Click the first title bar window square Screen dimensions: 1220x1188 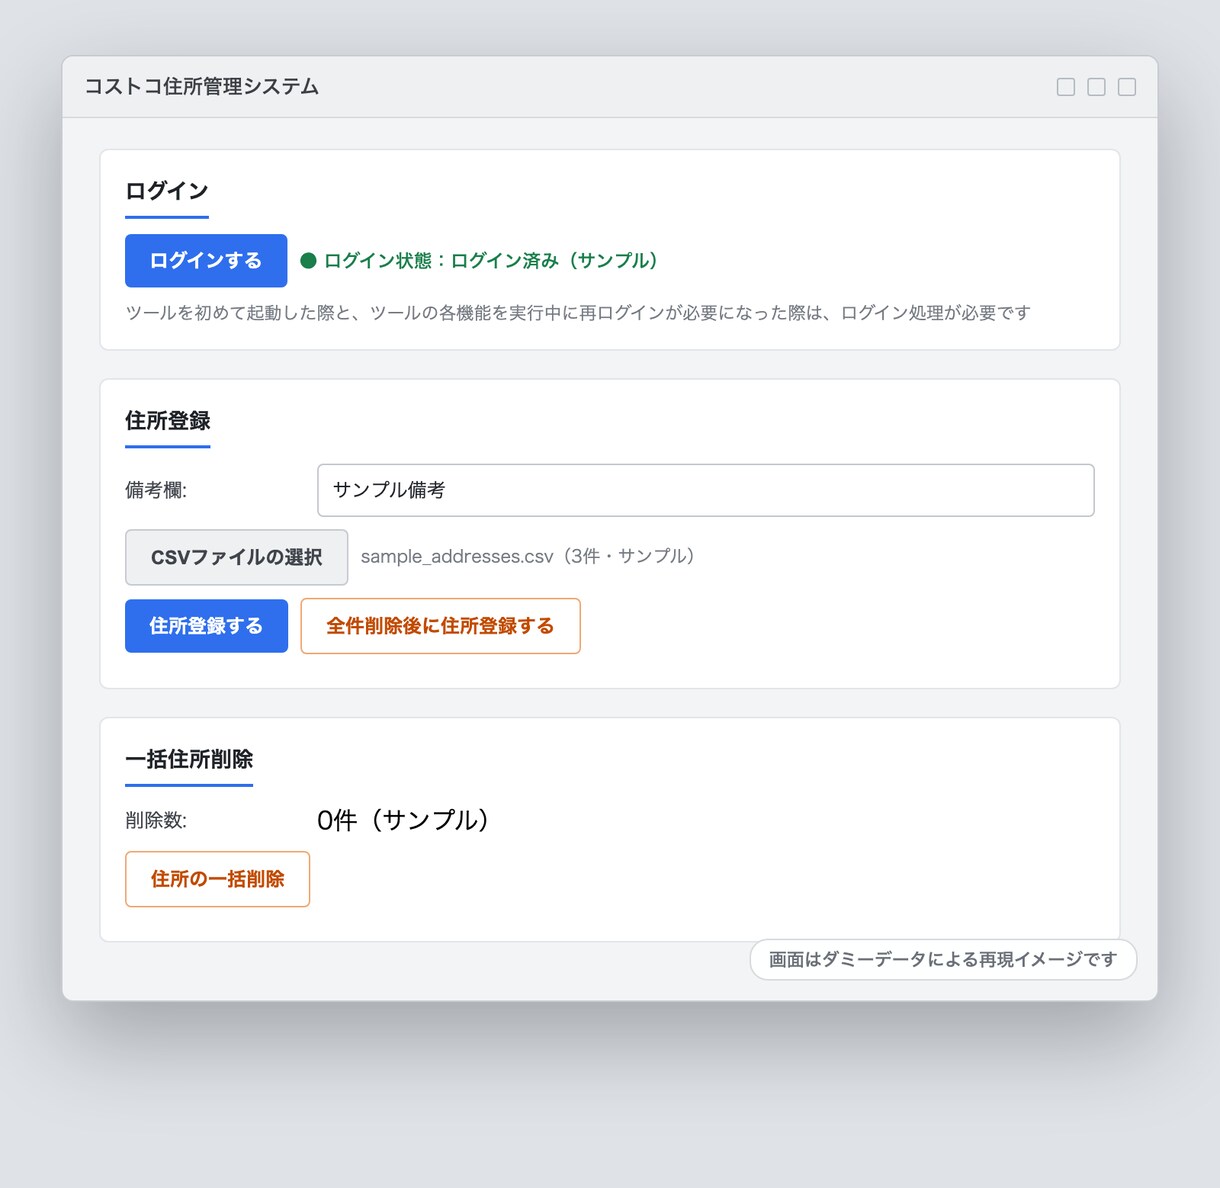(x=1066, y=87)
